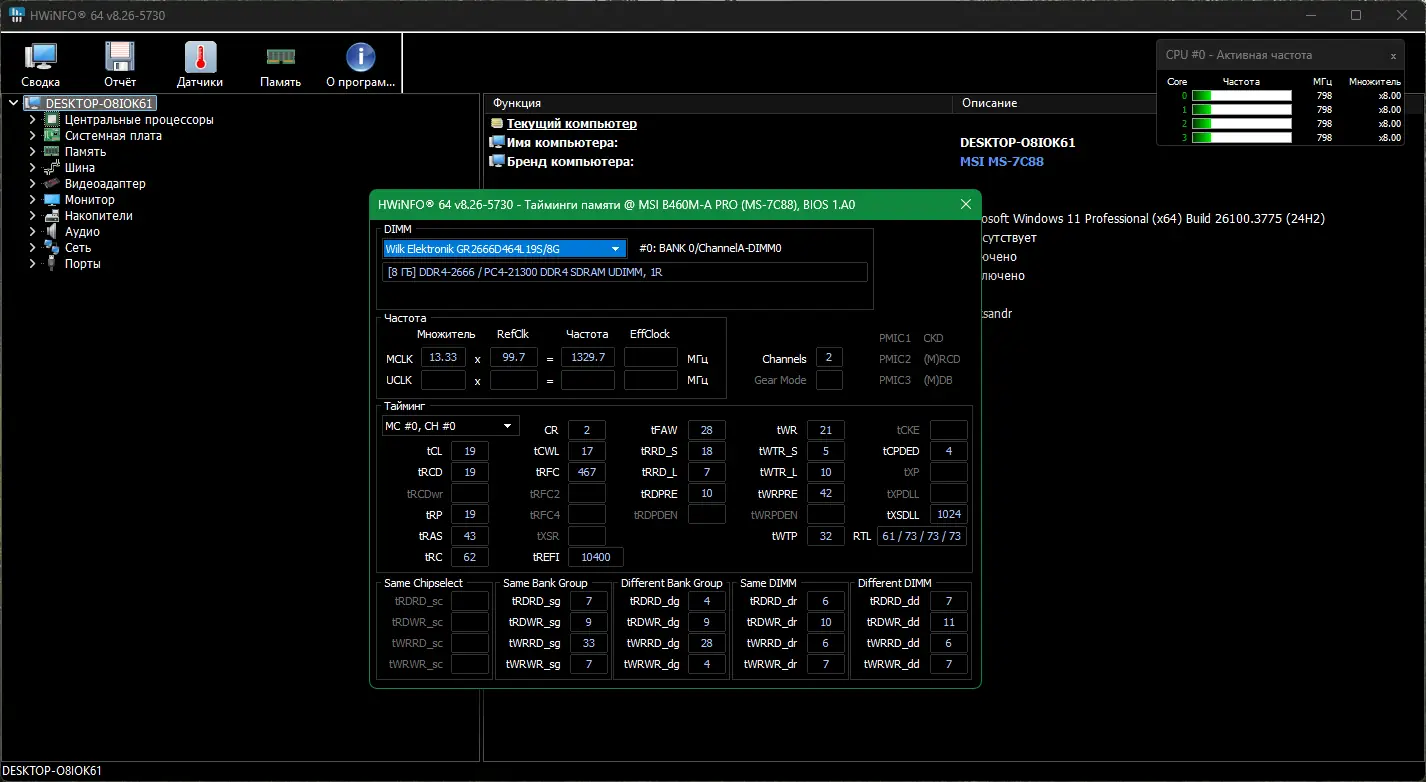Click the Аудио speaker icon in tree

pyautogui.click(x=52, y=232)
